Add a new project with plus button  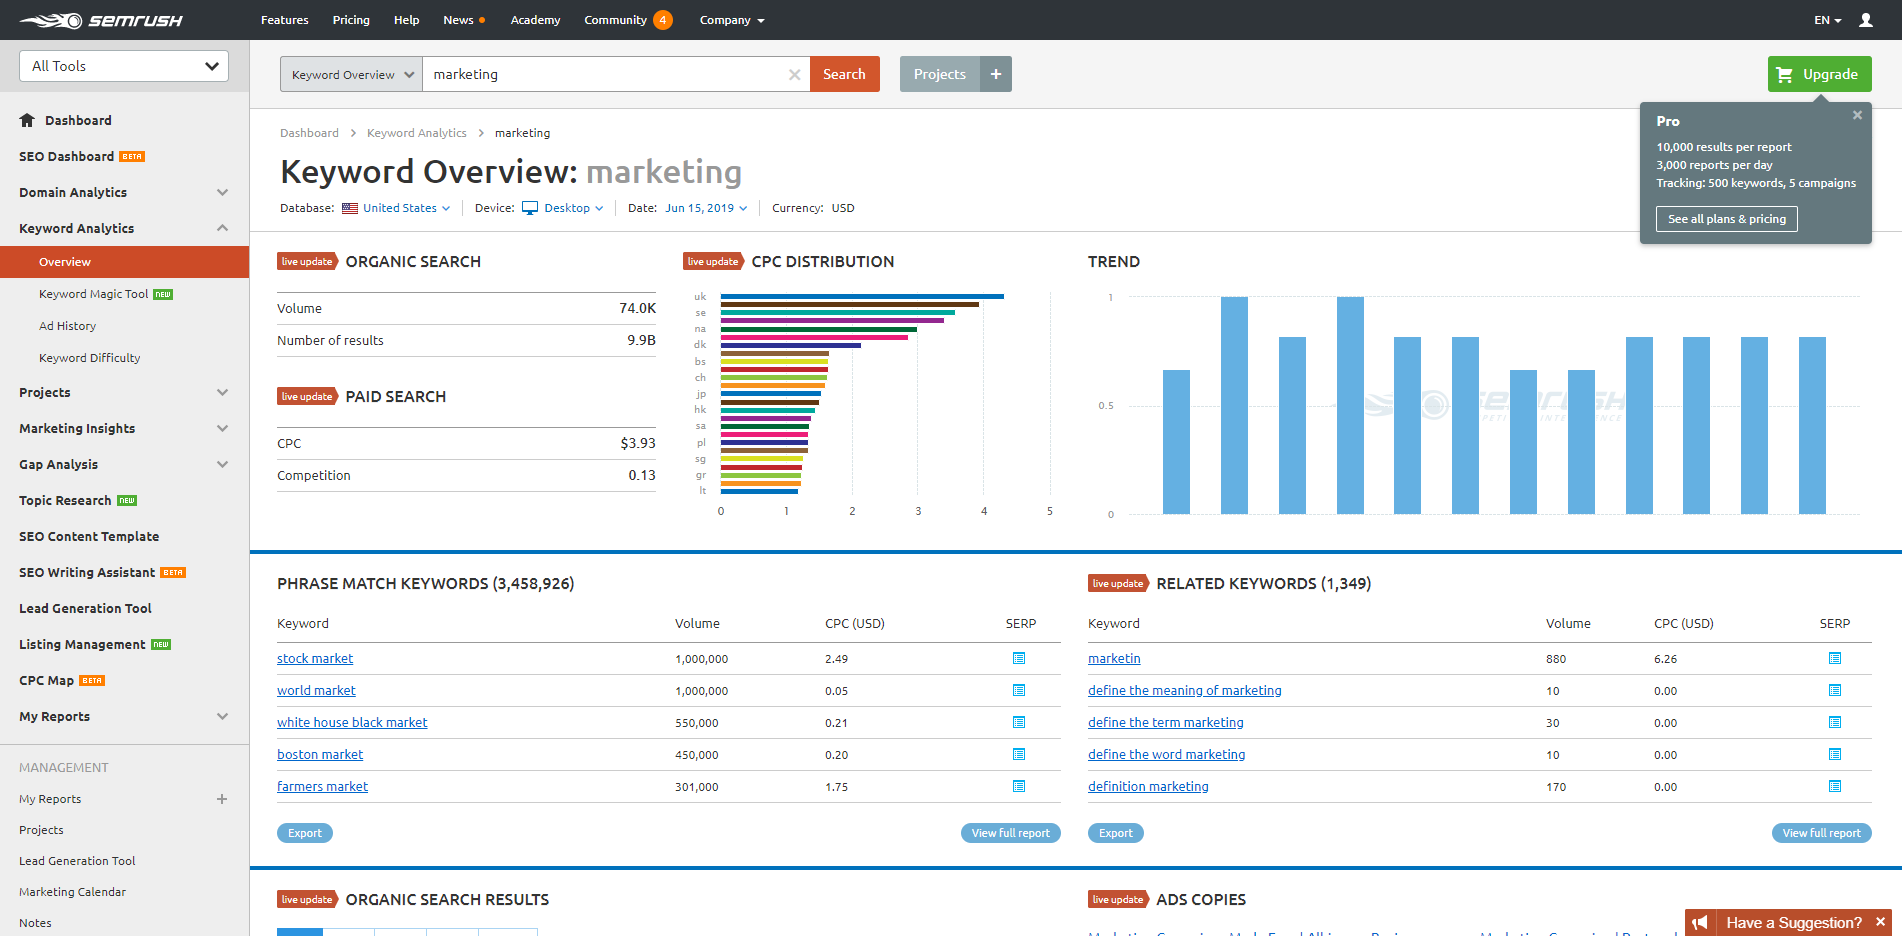pos(996,74)
